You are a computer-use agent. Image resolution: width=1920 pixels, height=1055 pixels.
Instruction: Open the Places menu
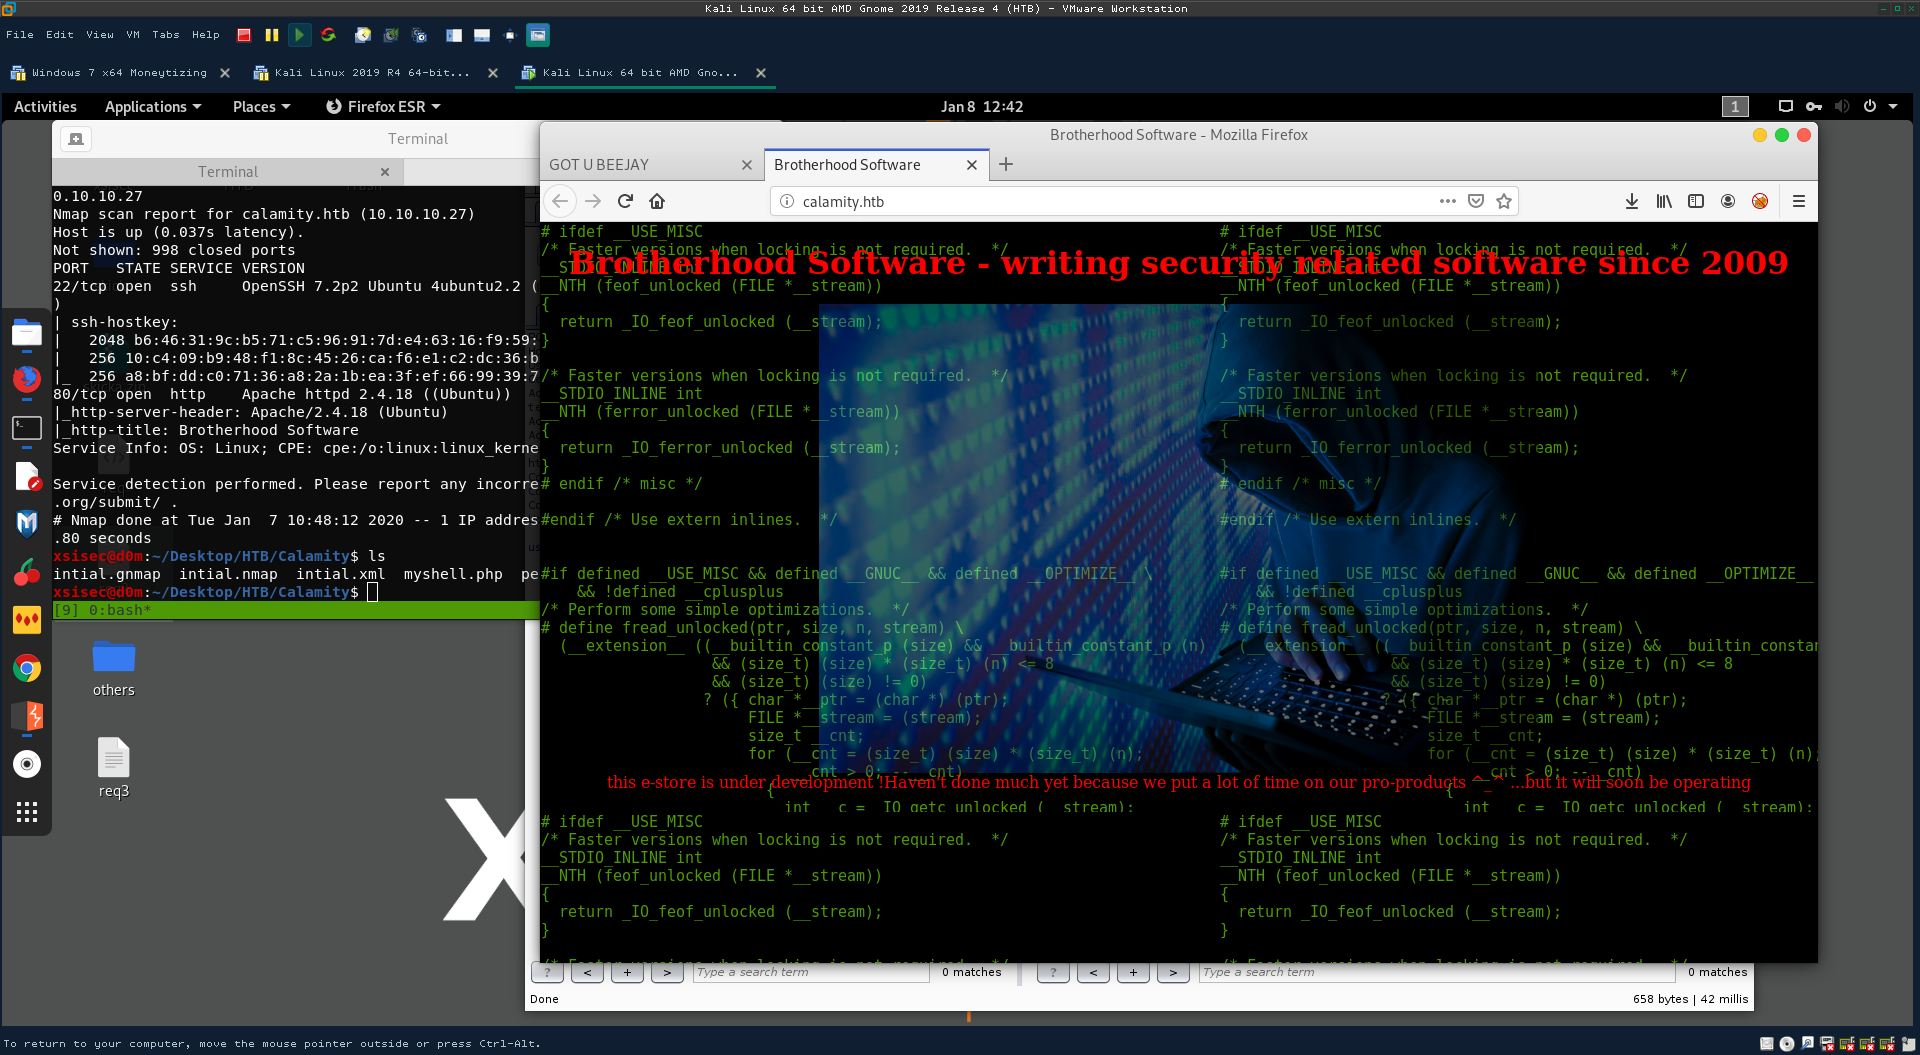(x=261, y=106)
